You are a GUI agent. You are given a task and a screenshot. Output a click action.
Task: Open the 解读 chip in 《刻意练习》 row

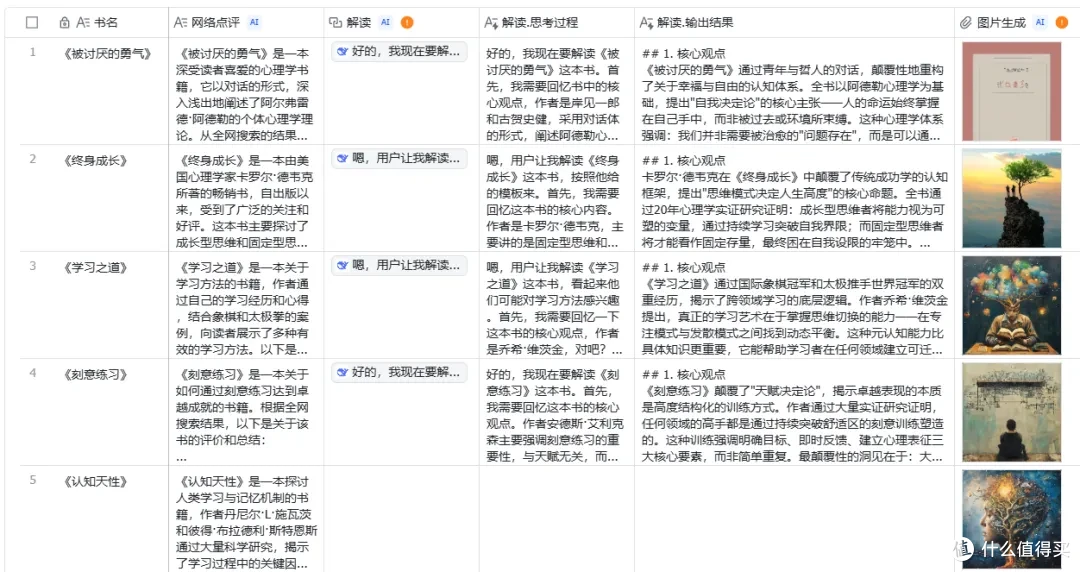399,372
